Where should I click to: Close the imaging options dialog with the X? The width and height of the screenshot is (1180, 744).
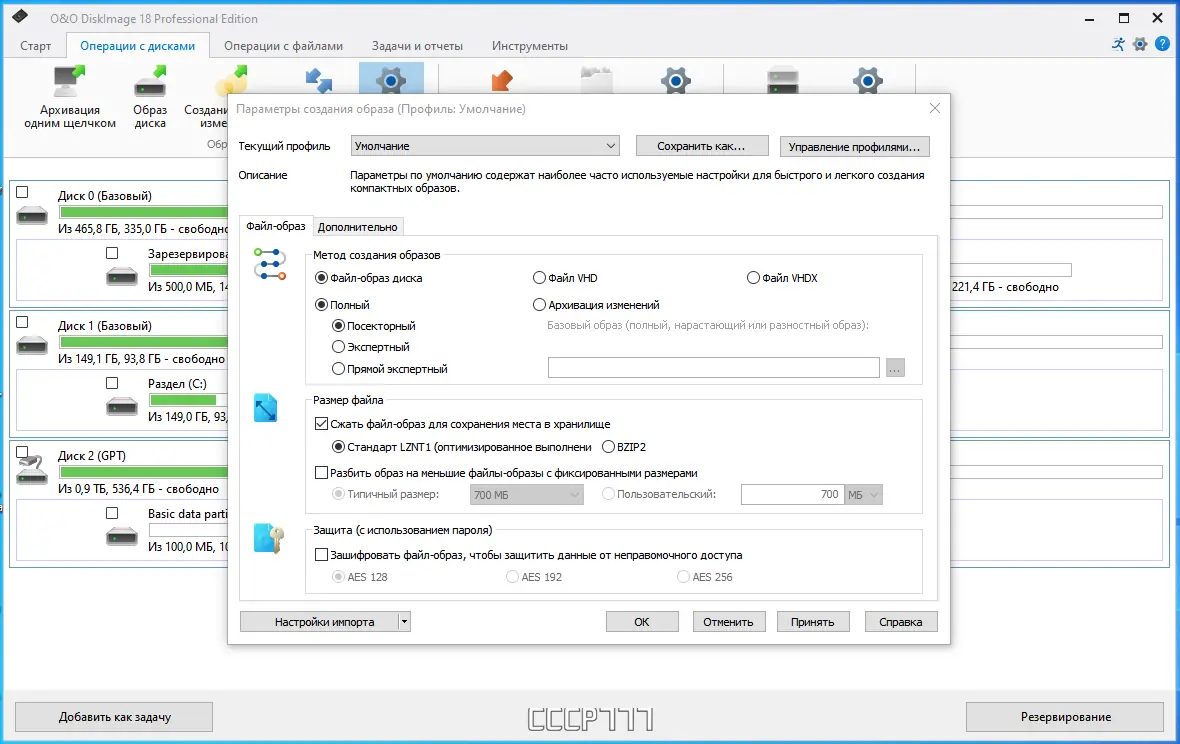(x=935, y=108)
